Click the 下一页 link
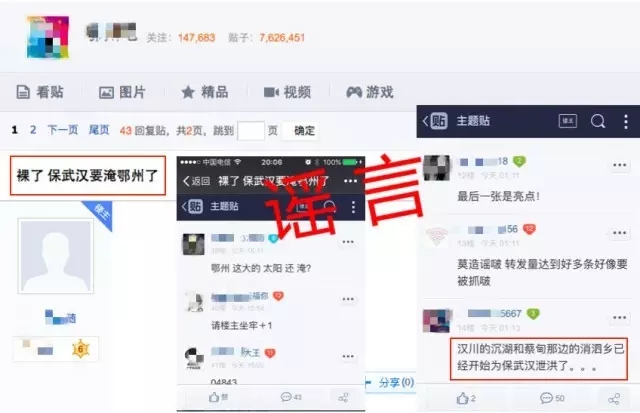Viewport: 640px width, 413px height. (x=63, y=130)
